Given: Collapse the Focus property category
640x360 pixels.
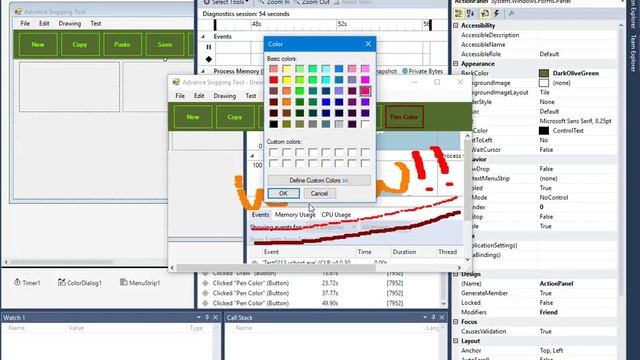Looking at the screenshot, I should [456, 322].
